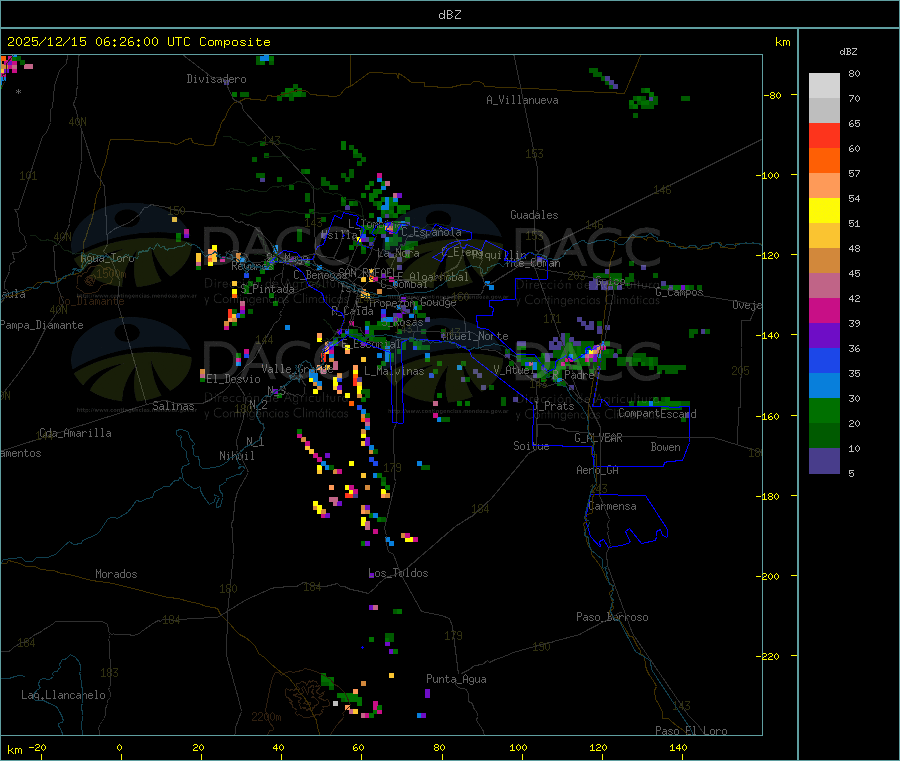Select the El_Desvio location label

tap(234, 379)
